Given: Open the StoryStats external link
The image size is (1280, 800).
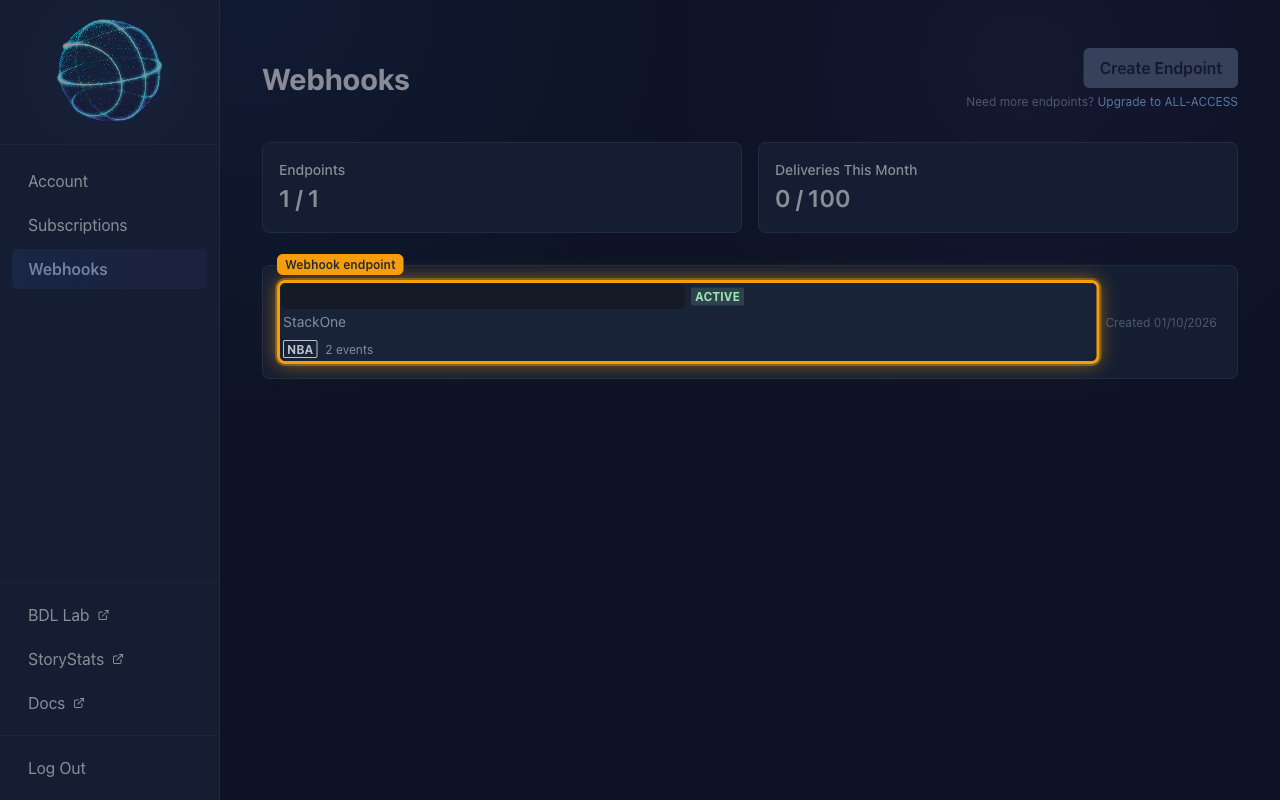Looking at the screenshot, I should pos(109,659).
